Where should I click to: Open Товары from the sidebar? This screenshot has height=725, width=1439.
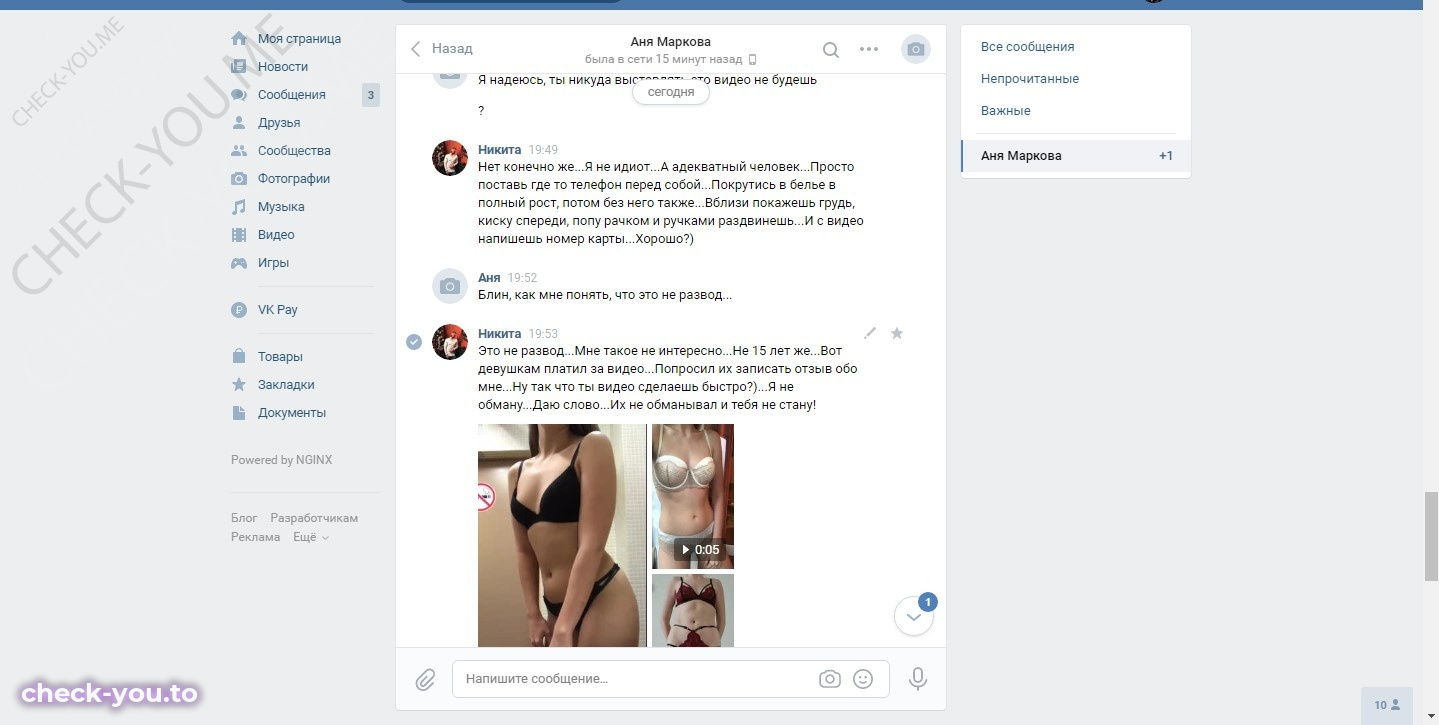(280, 357)
